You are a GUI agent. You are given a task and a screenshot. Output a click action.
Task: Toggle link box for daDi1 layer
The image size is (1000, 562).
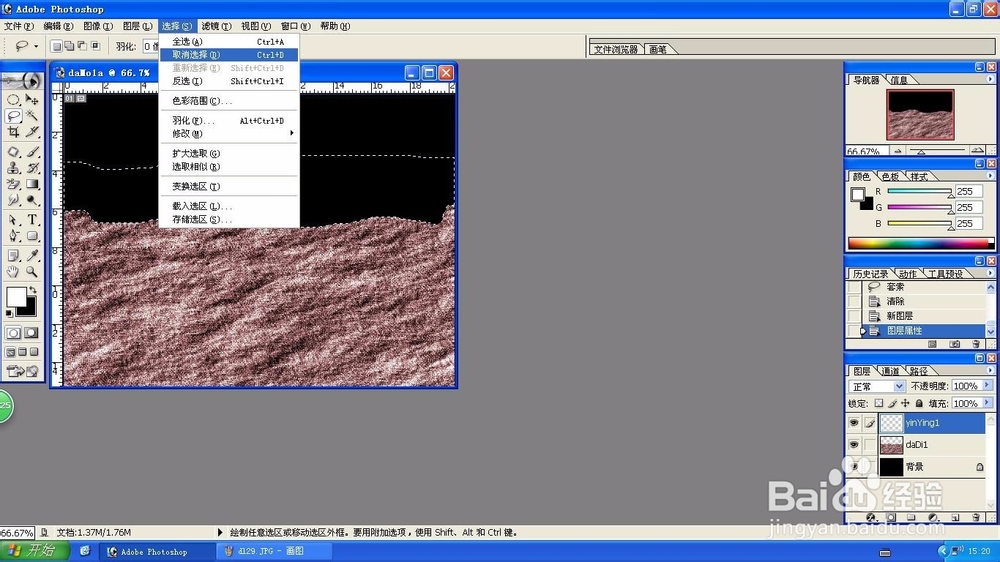[x=870, y=445]
